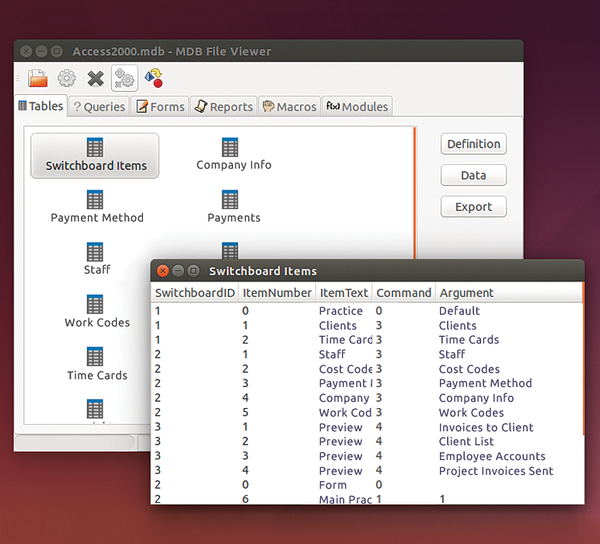Select the 'Payment Method' Argument cell

[485, 383]
